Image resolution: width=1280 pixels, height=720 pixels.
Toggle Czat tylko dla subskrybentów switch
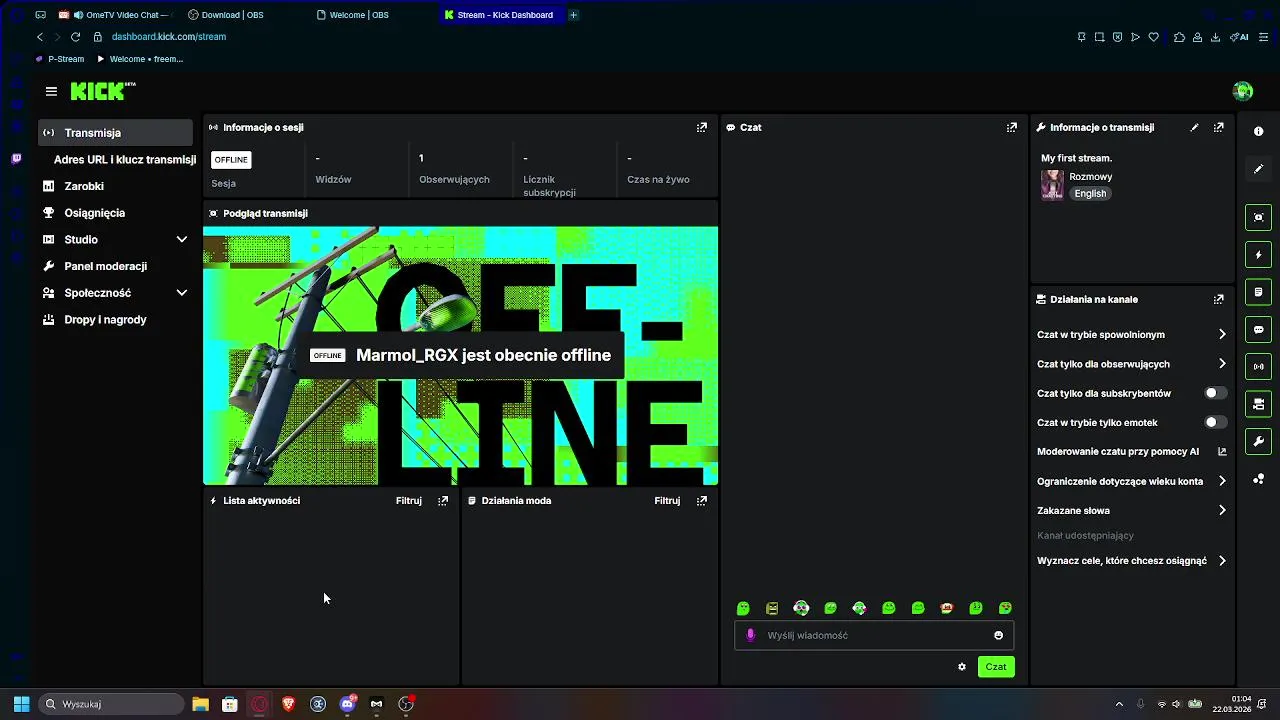[x=1216, y=393]
